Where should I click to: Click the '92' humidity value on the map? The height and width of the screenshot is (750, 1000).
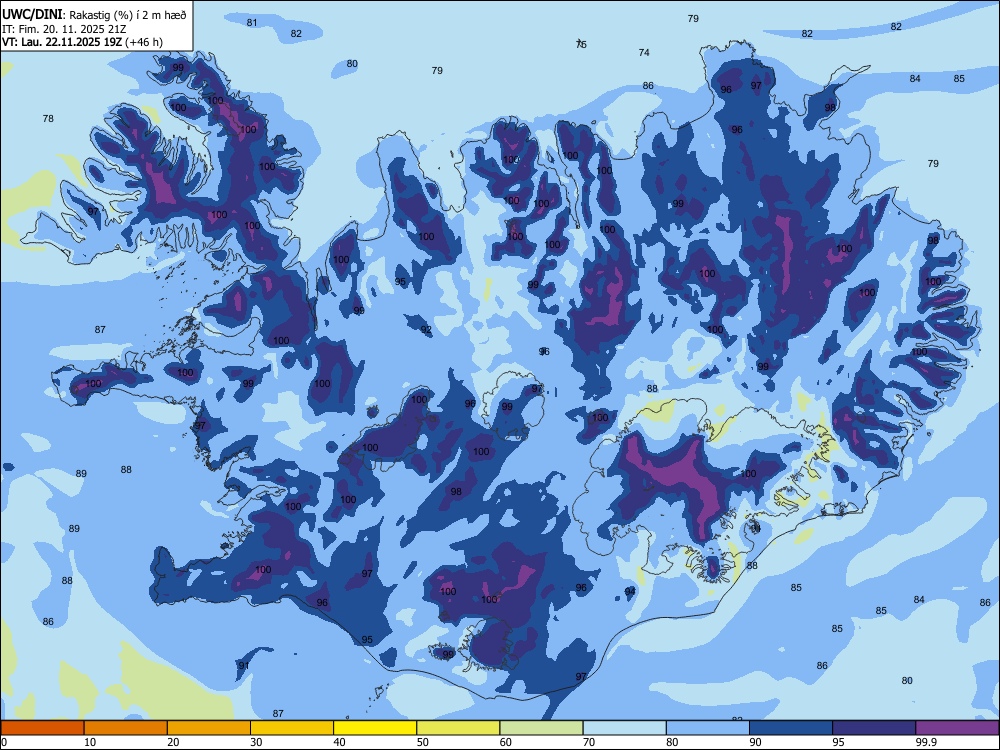point(426,330)
